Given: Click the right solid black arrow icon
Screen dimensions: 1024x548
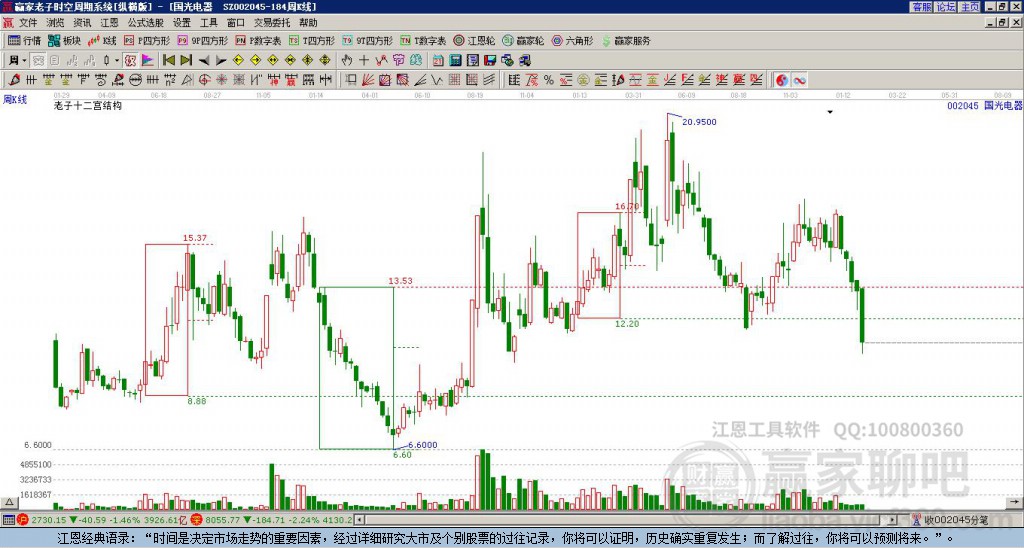Looking at the screenshot, I should point(221,61).
